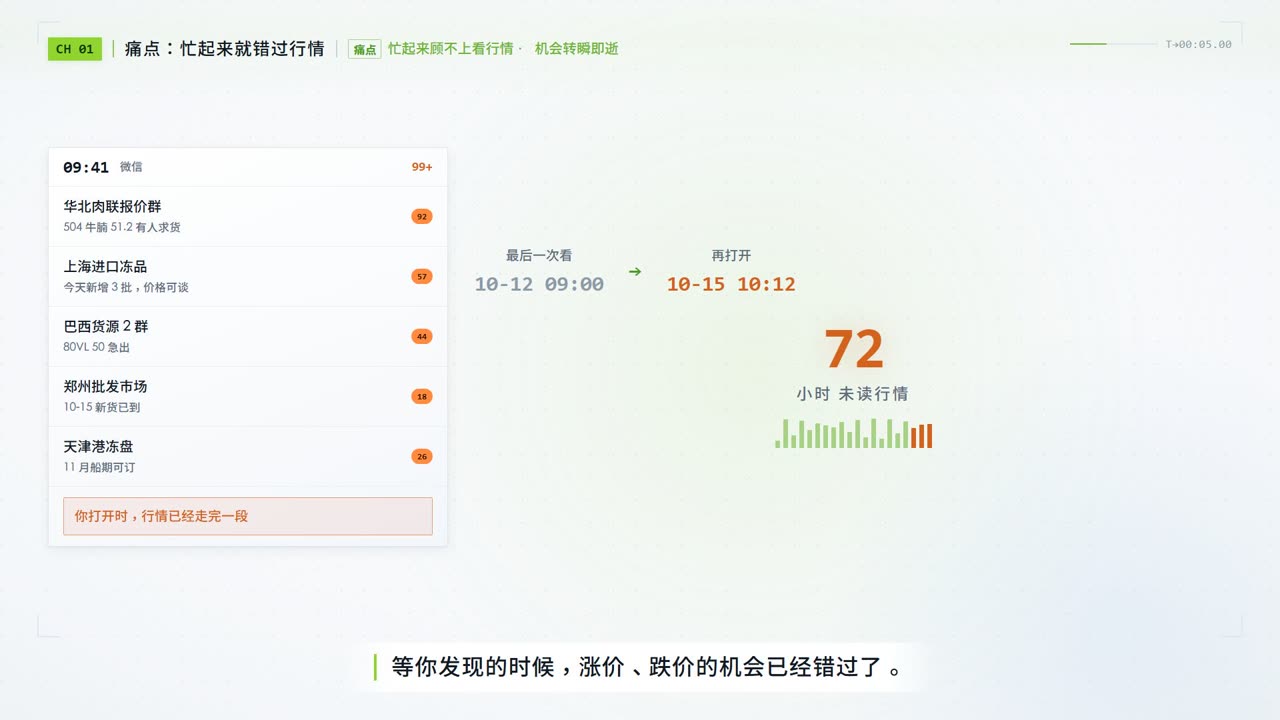The width and height of the screenshot is (1280, 720).
Task: Click the text "忙起来顾不上看行情"
Action: point(451,49)
